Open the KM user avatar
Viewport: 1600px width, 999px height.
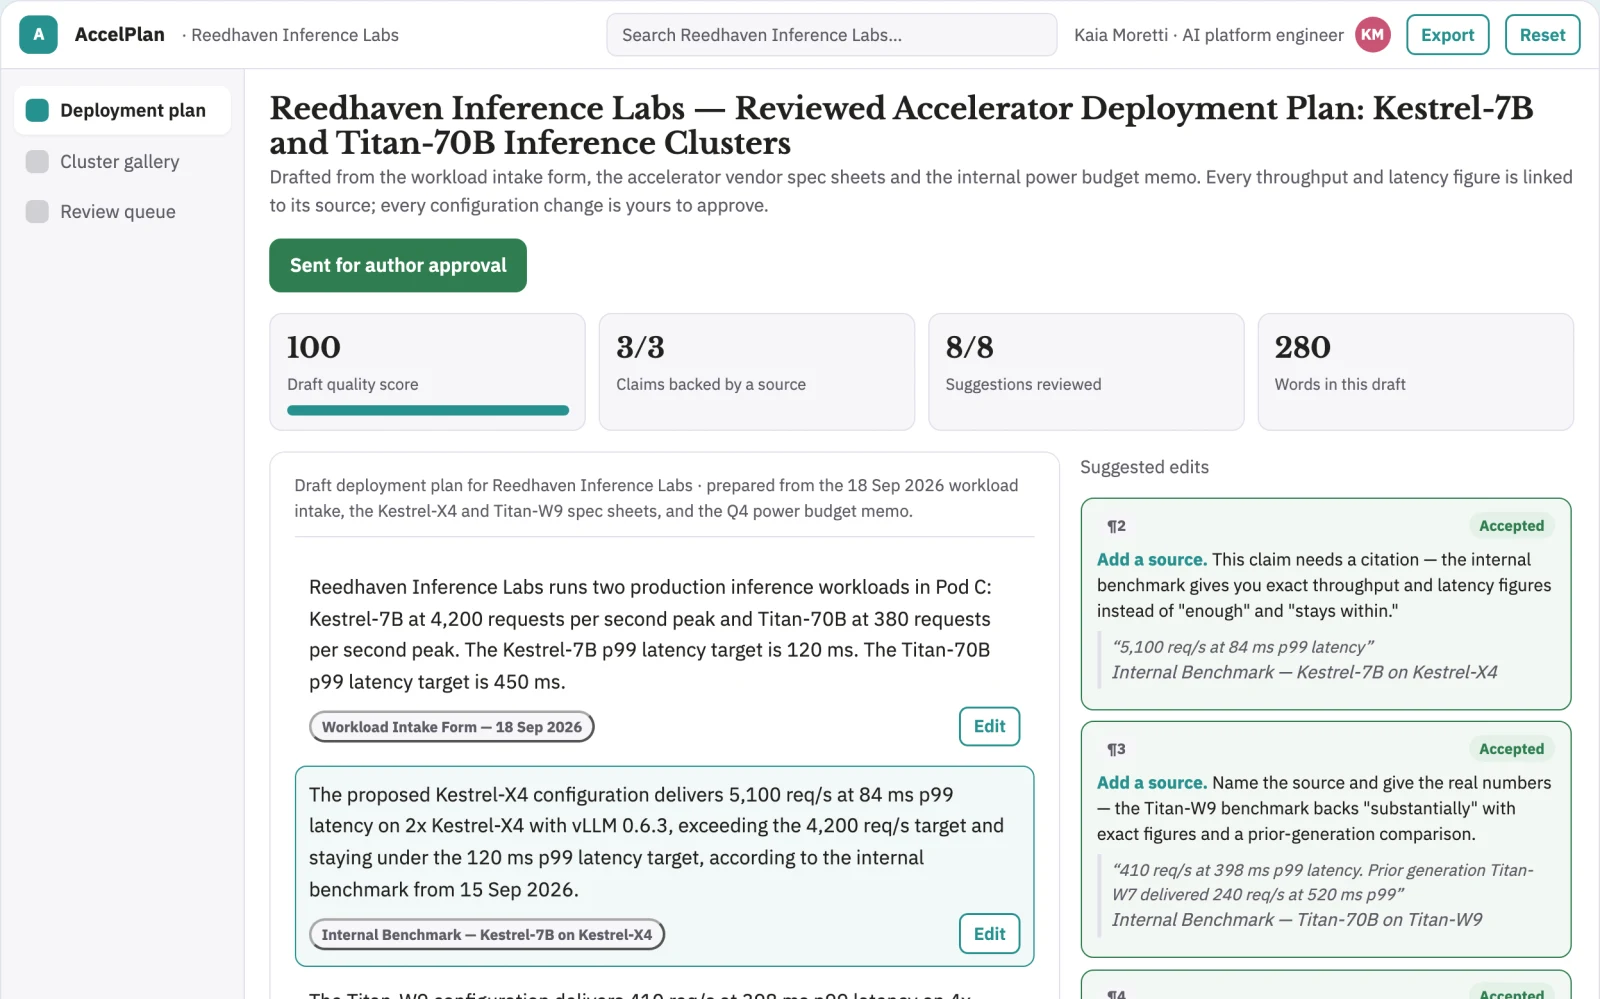click(1372, 35)
